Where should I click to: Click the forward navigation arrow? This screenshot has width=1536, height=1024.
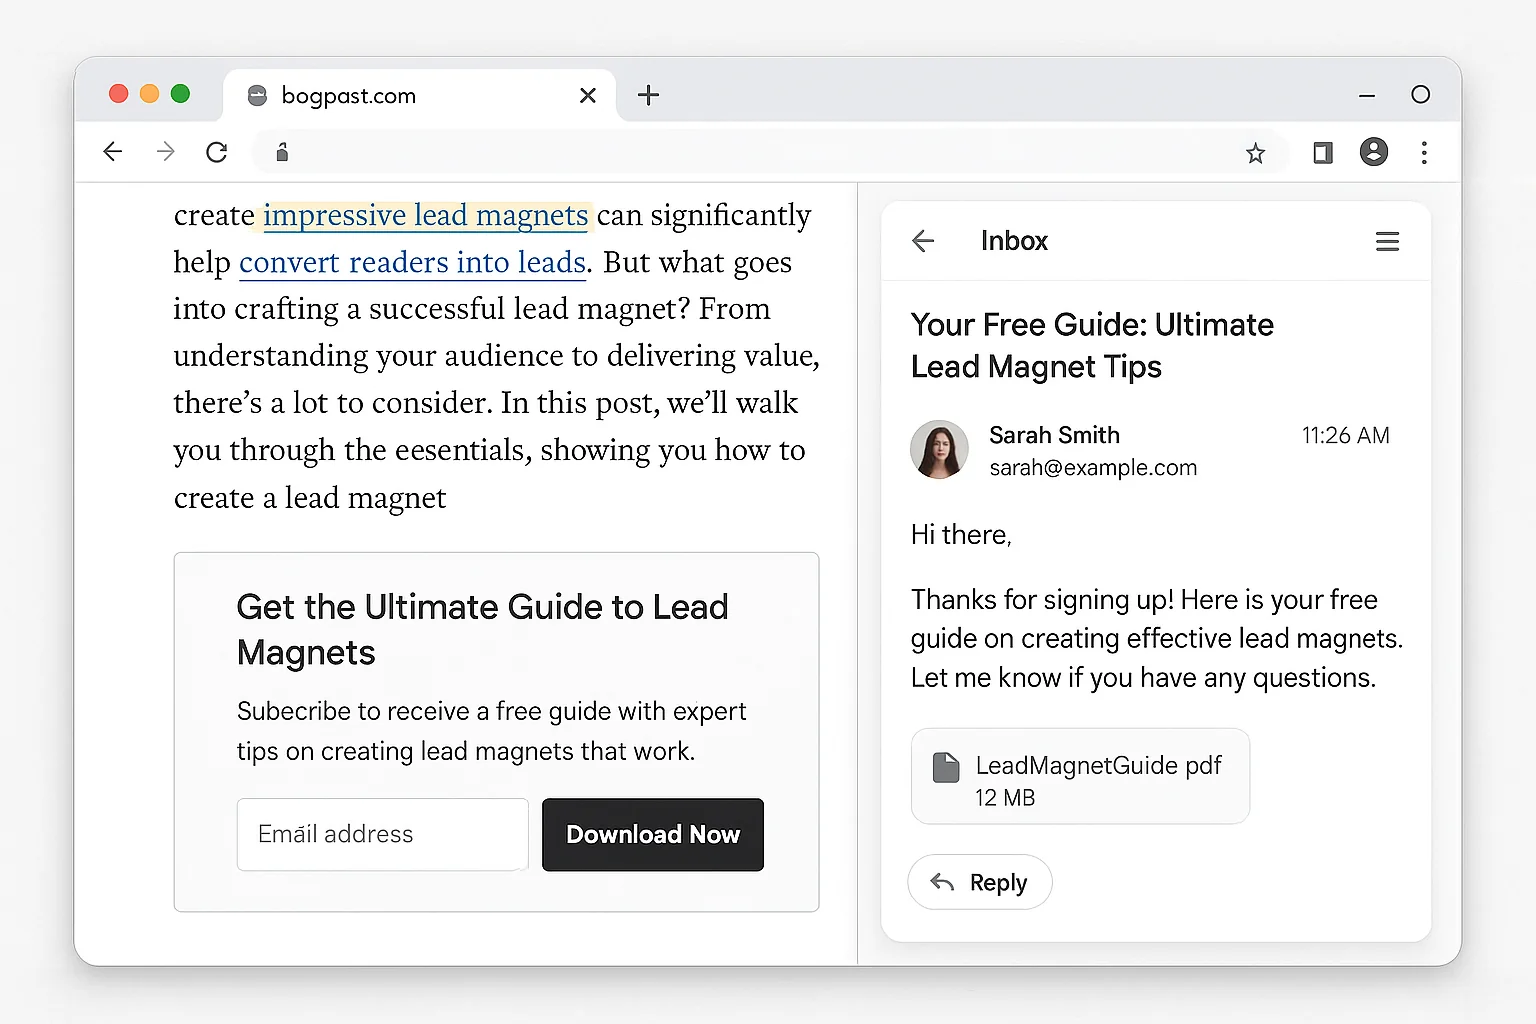(x=165, y=152)
